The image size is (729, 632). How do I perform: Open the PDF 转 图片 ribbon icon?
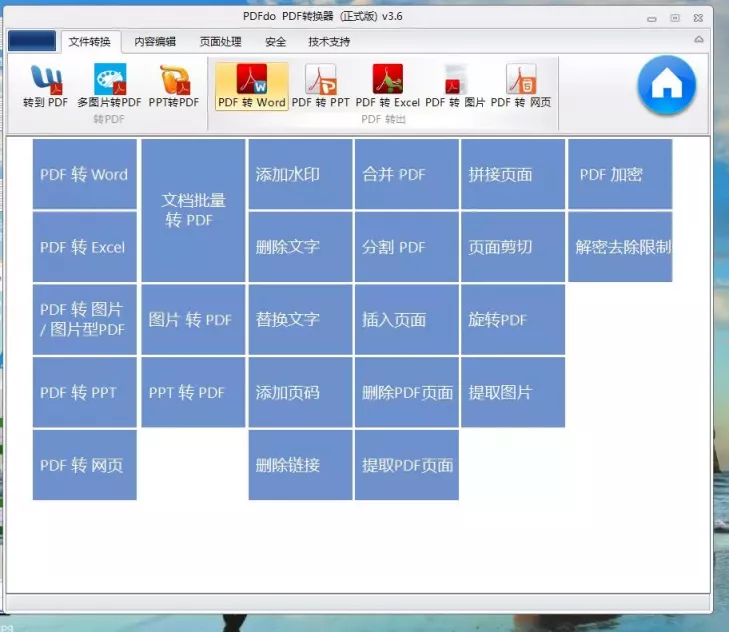click(455, 86)
